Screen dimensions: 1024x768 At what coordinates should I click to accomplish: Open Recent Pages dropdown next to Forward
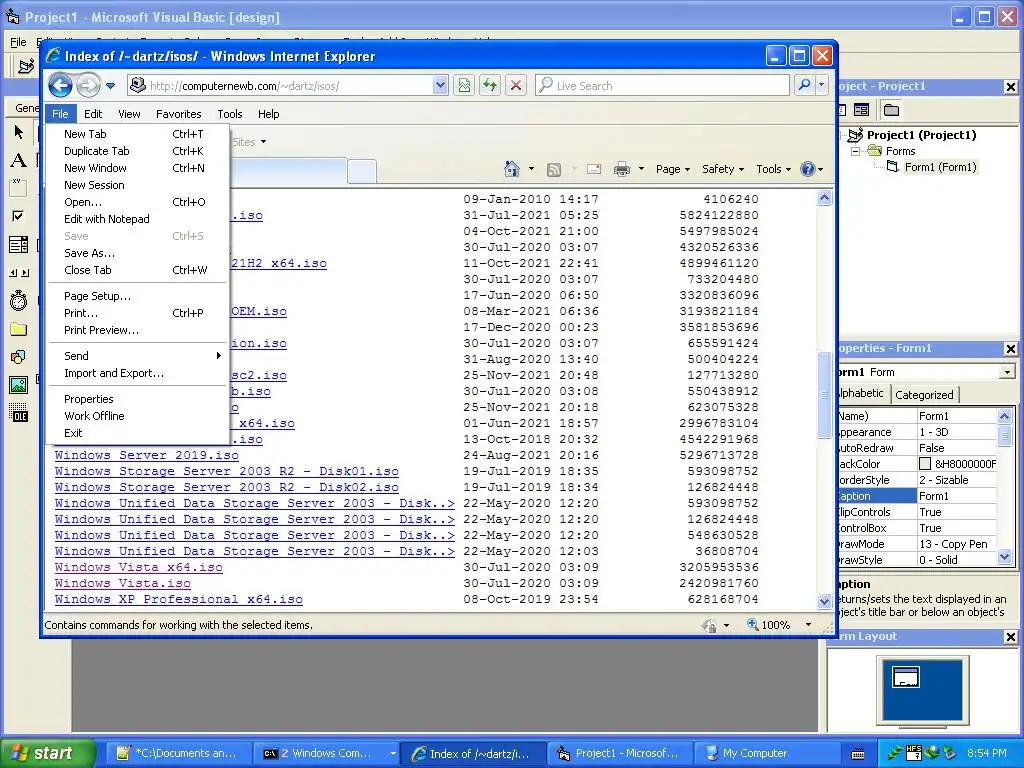(110, 86)
